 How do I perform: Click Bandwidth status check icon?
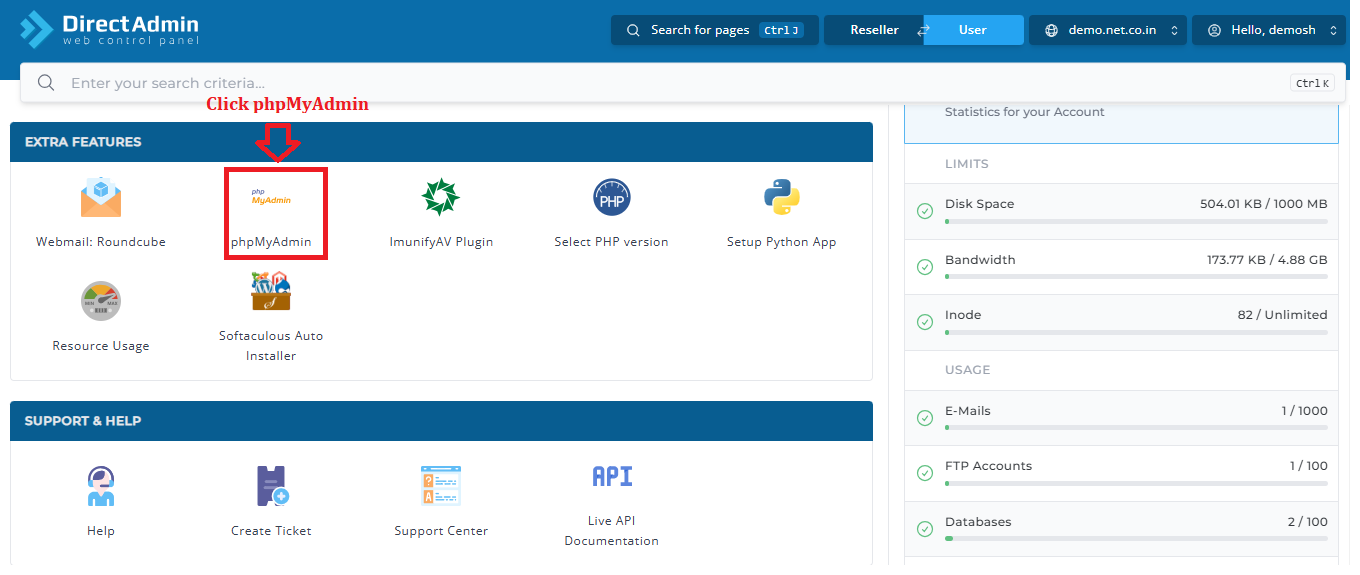925,267
